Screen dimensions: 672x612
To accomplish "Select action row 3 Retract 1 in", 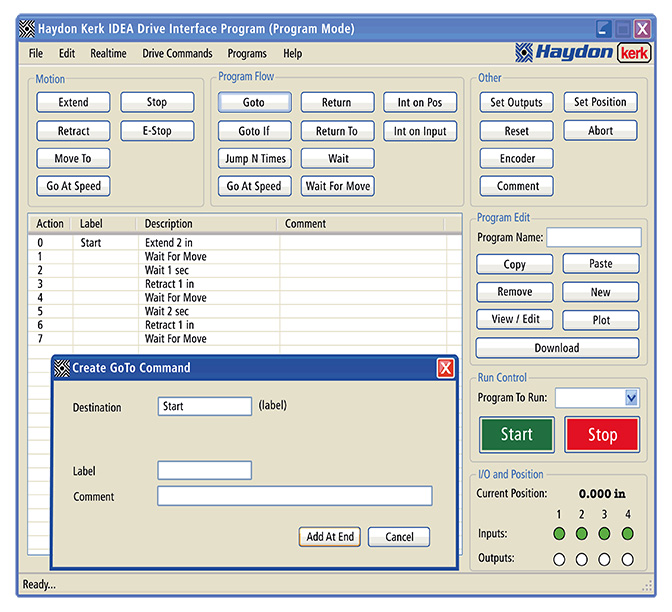I will tap(169, 284).
